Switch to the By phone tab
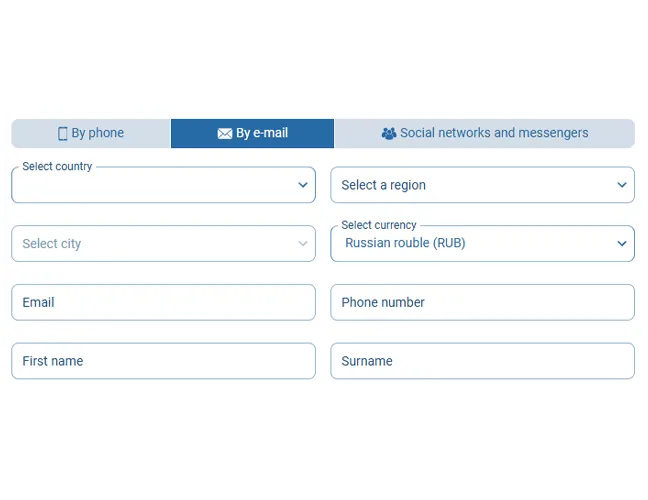648x500 pixels. click(91, 133)
